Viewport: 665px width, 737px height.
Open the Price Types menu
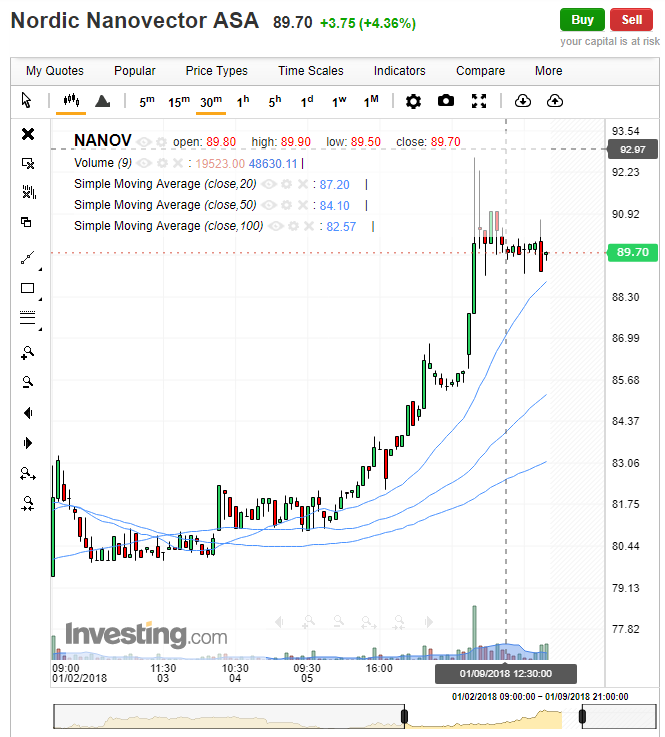click(x=216, y=71)
